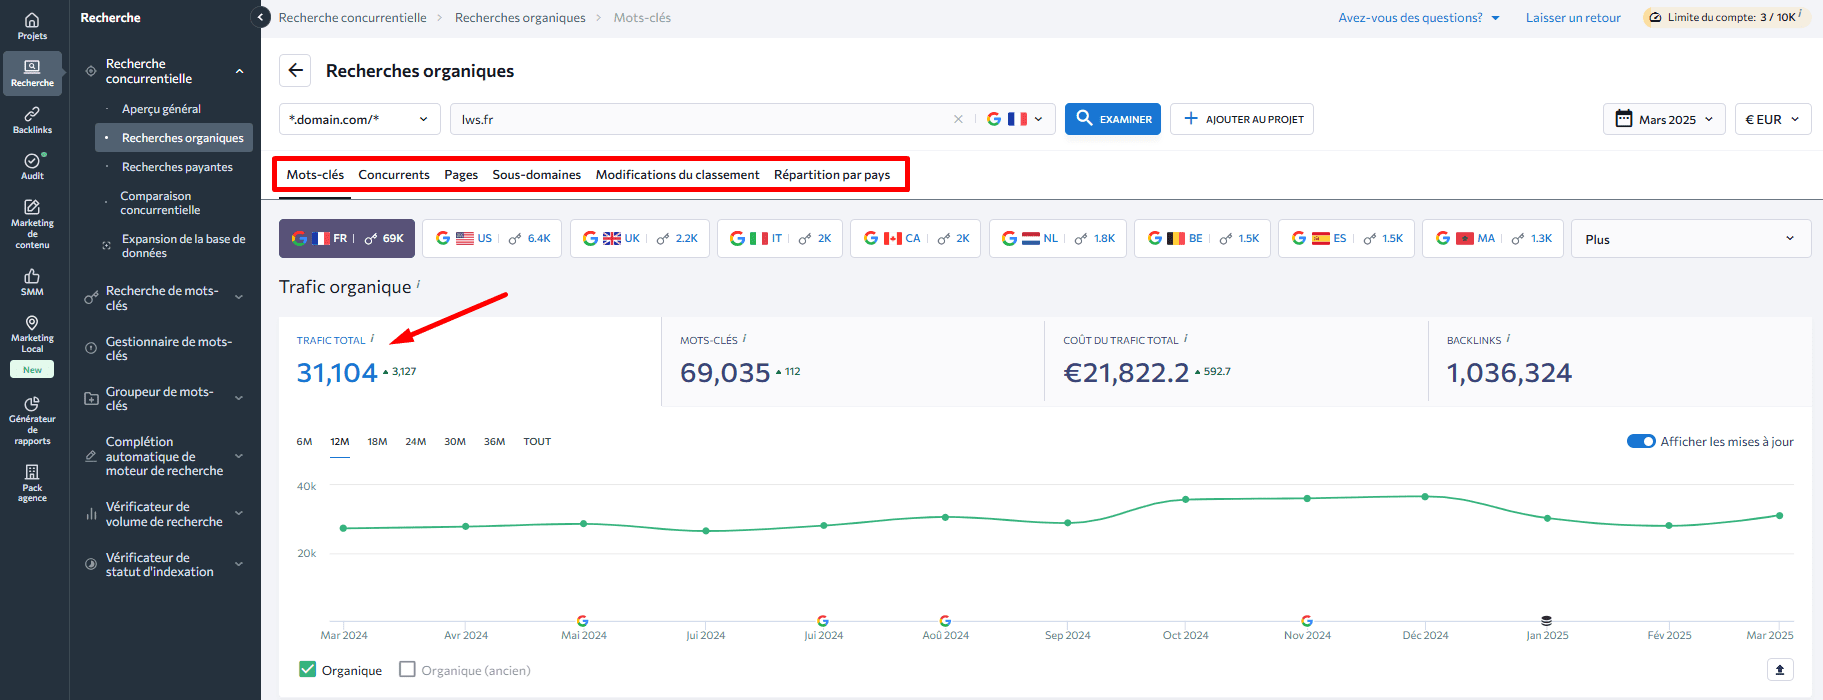
Task: Open Backlinks in the sidebar
Action: click(x=32, y=120)
